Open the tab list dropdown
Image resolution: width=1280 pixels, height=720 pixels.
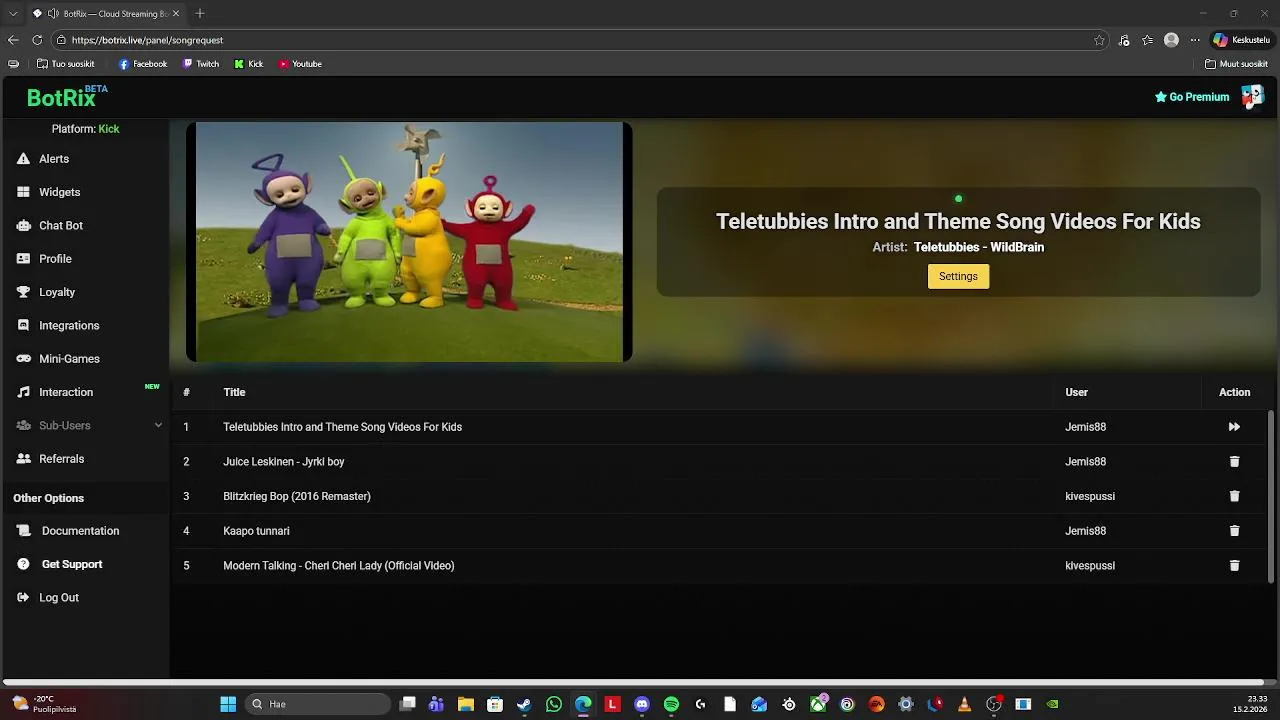[x=13, y=14]
